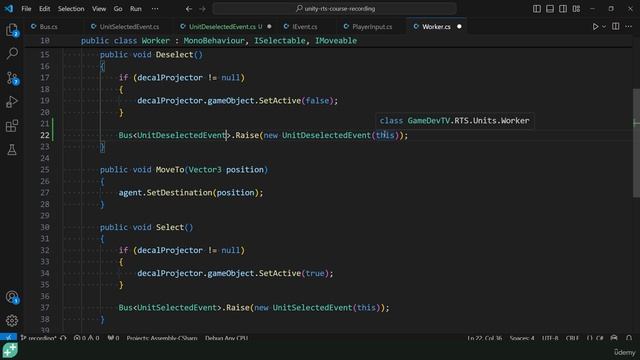This screenshot has height=360, width=640.
Task: Click the green app icon in bottom-left corner
Action: pos(10,351)
